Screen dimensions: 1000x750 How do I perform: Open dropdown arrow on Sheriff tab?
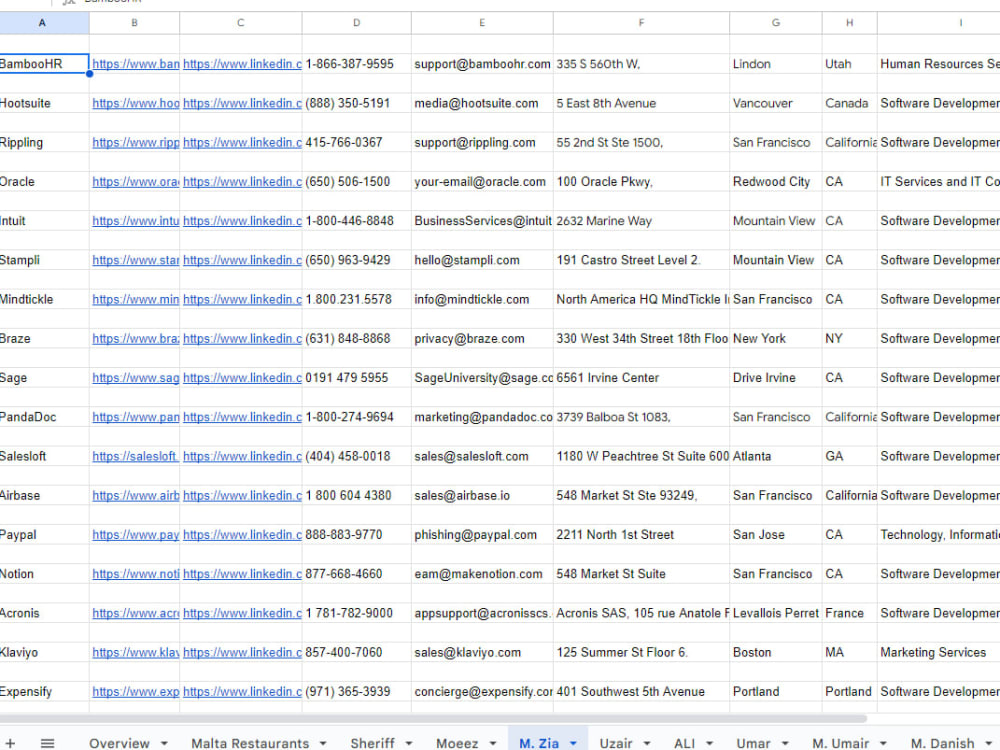tap(409, 743)
